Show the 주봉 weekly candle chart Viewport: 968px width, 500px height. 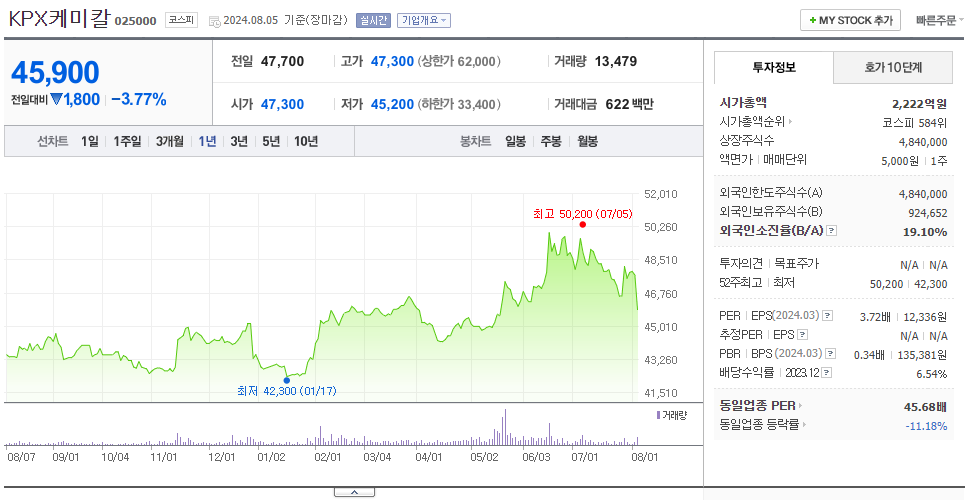(x=551, y=141)
